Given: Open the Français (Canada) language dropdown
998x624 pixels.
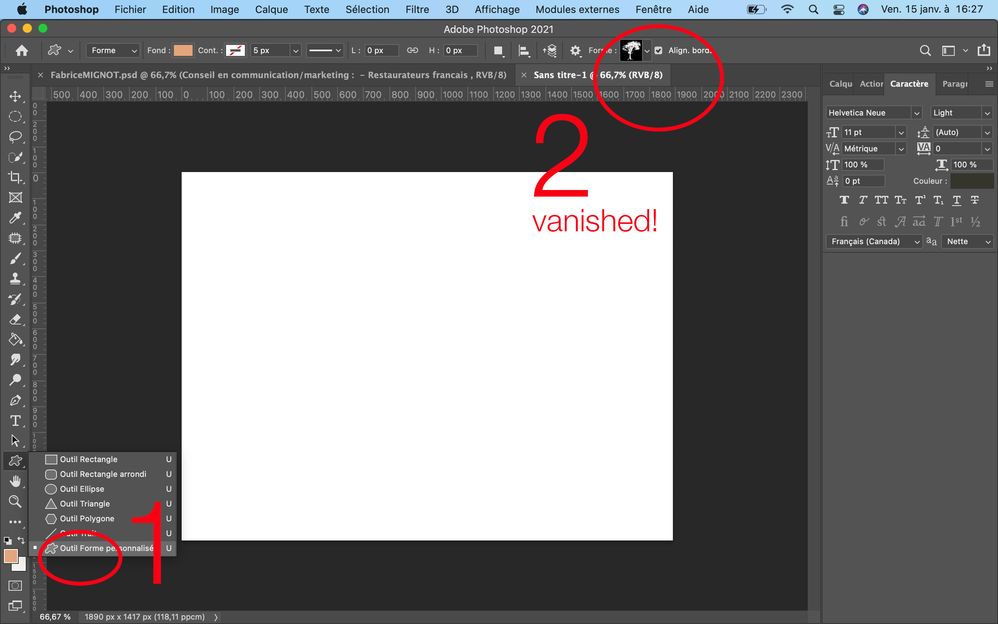Looking at the screenshot, I should pyautogui.click(x=874, y=241).
